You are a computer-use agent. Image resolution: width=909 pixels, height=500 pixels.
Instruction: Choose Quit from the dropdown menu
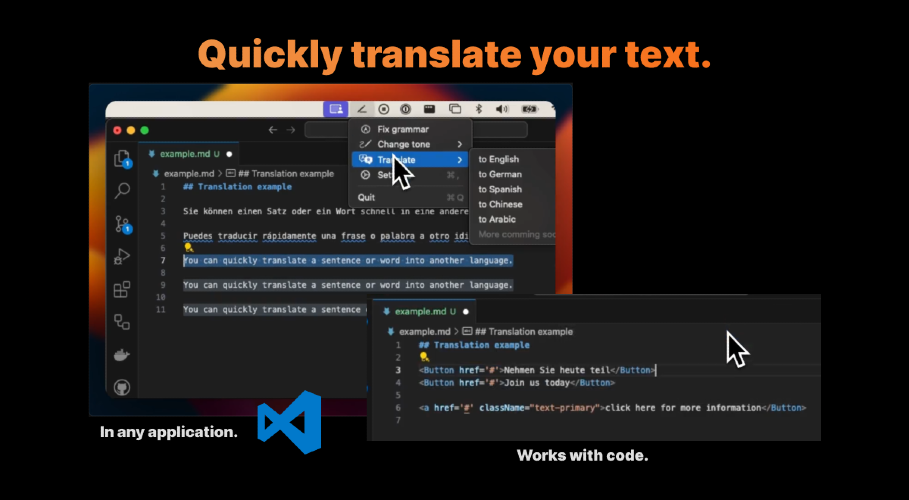pyautogui.click(x=410, y=197)
